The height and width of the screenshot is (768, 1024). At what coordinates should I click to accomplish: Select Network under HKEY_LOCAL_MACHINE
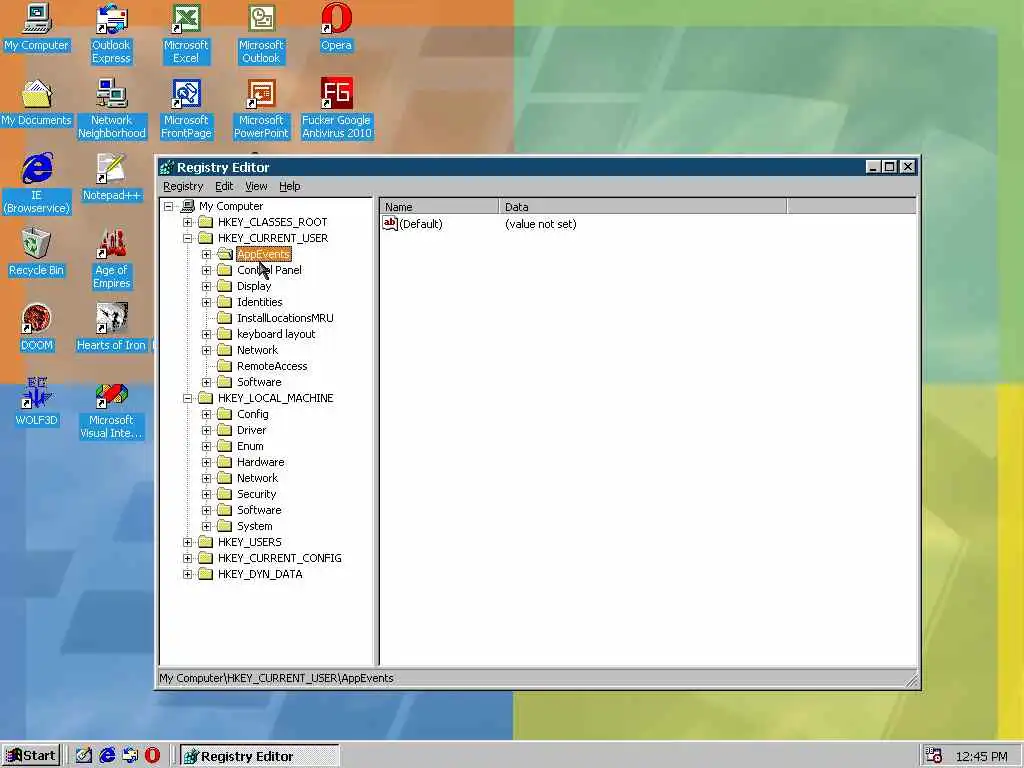(x=257, y=478)
